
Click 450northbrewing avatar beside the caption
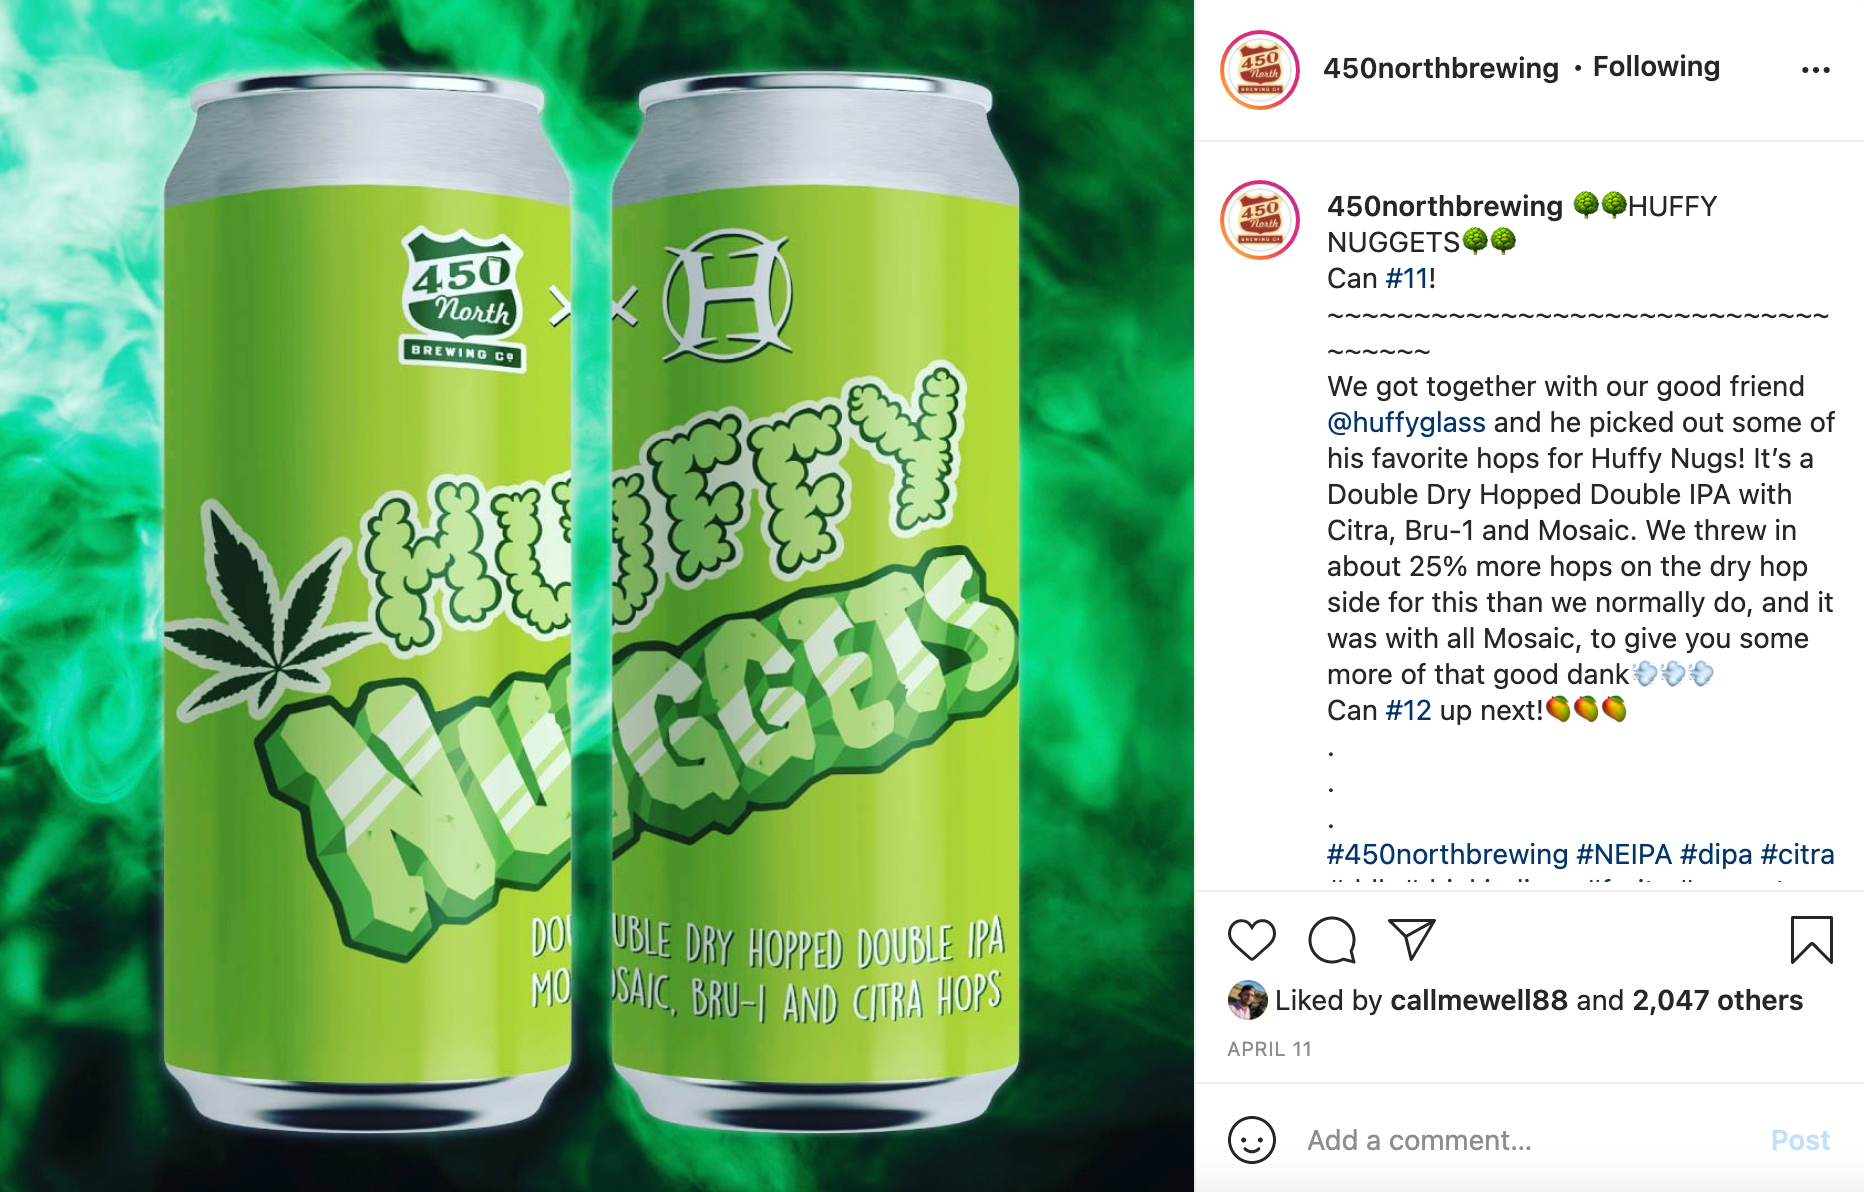[x=1260, y=220]
